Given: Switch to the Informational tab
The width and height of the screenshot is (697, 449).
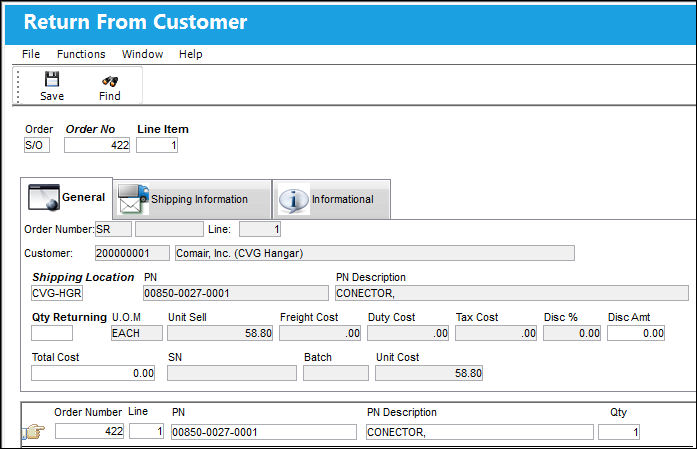Looking at the screenshot, I should (x=332, y=199).
